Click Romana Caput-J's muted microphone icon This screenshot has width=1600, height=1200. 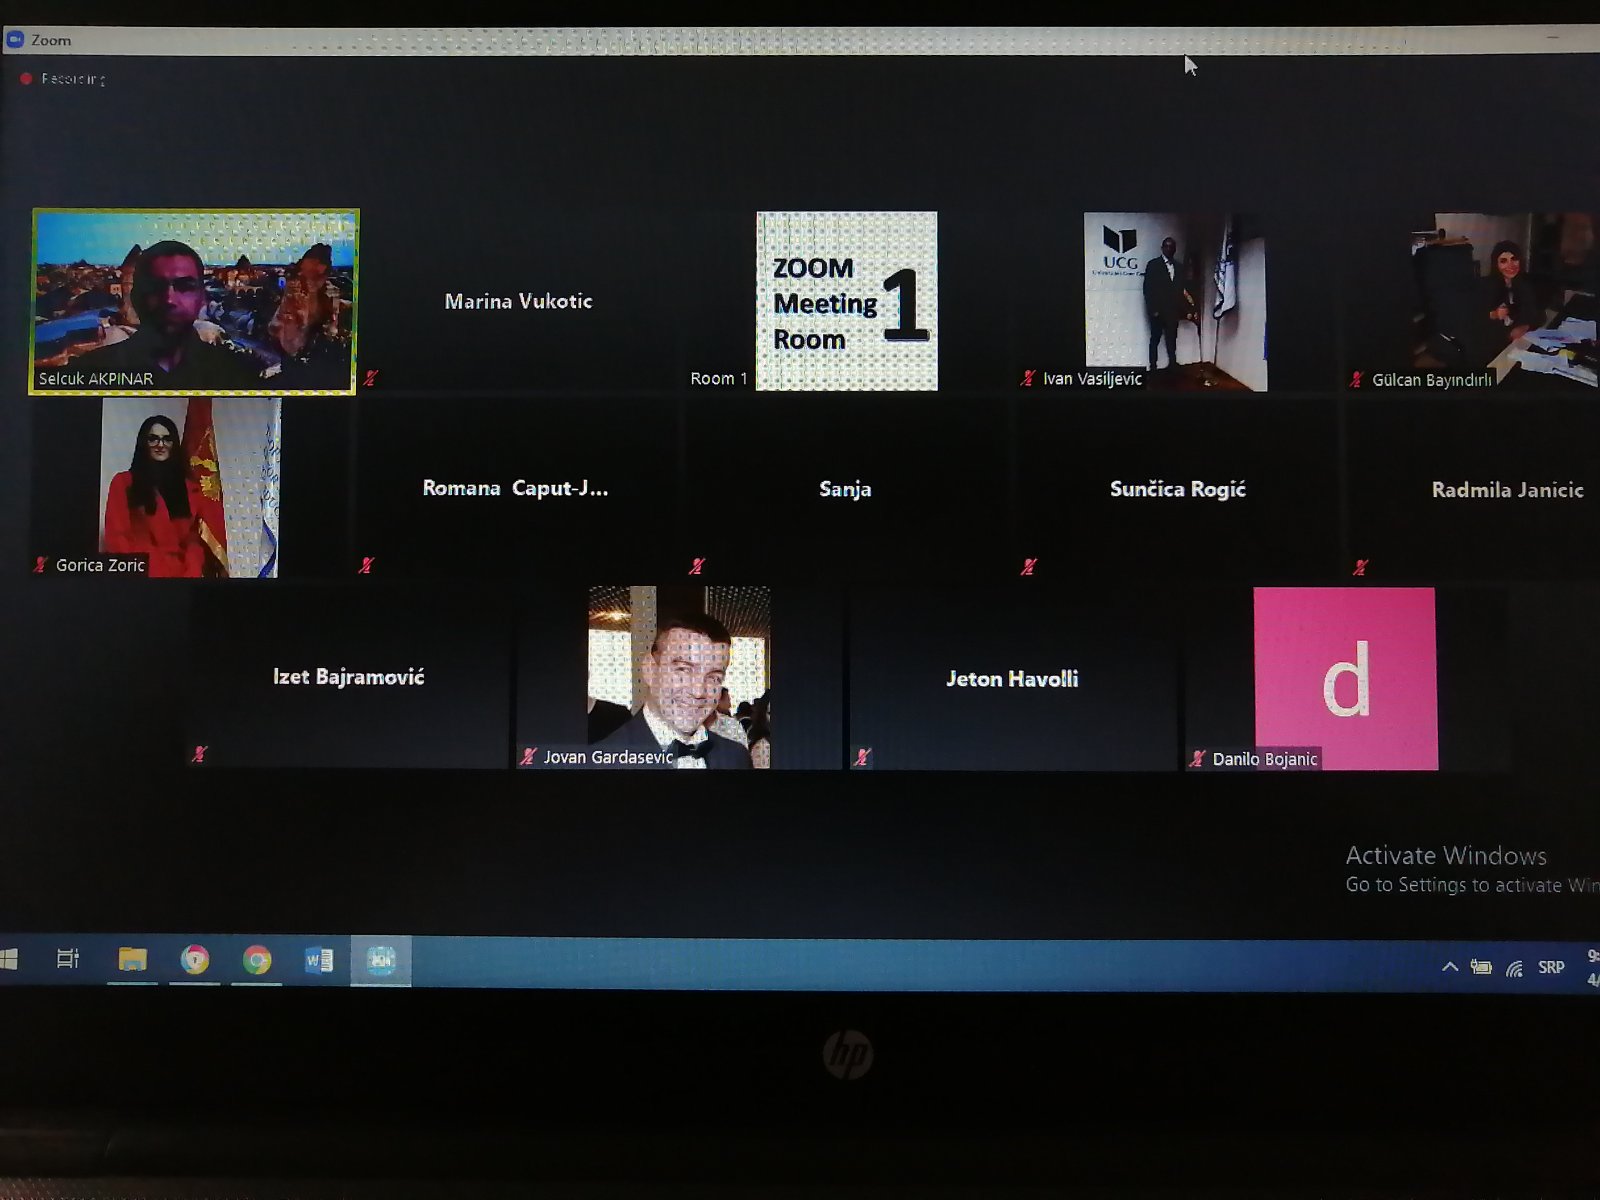click(366, 565)
